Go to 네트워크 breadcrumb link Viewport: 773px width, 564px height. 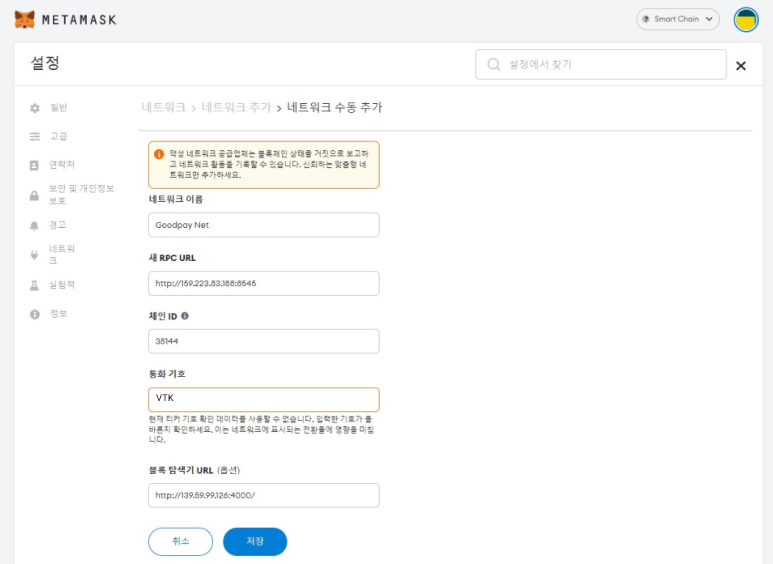coord(163,107)
